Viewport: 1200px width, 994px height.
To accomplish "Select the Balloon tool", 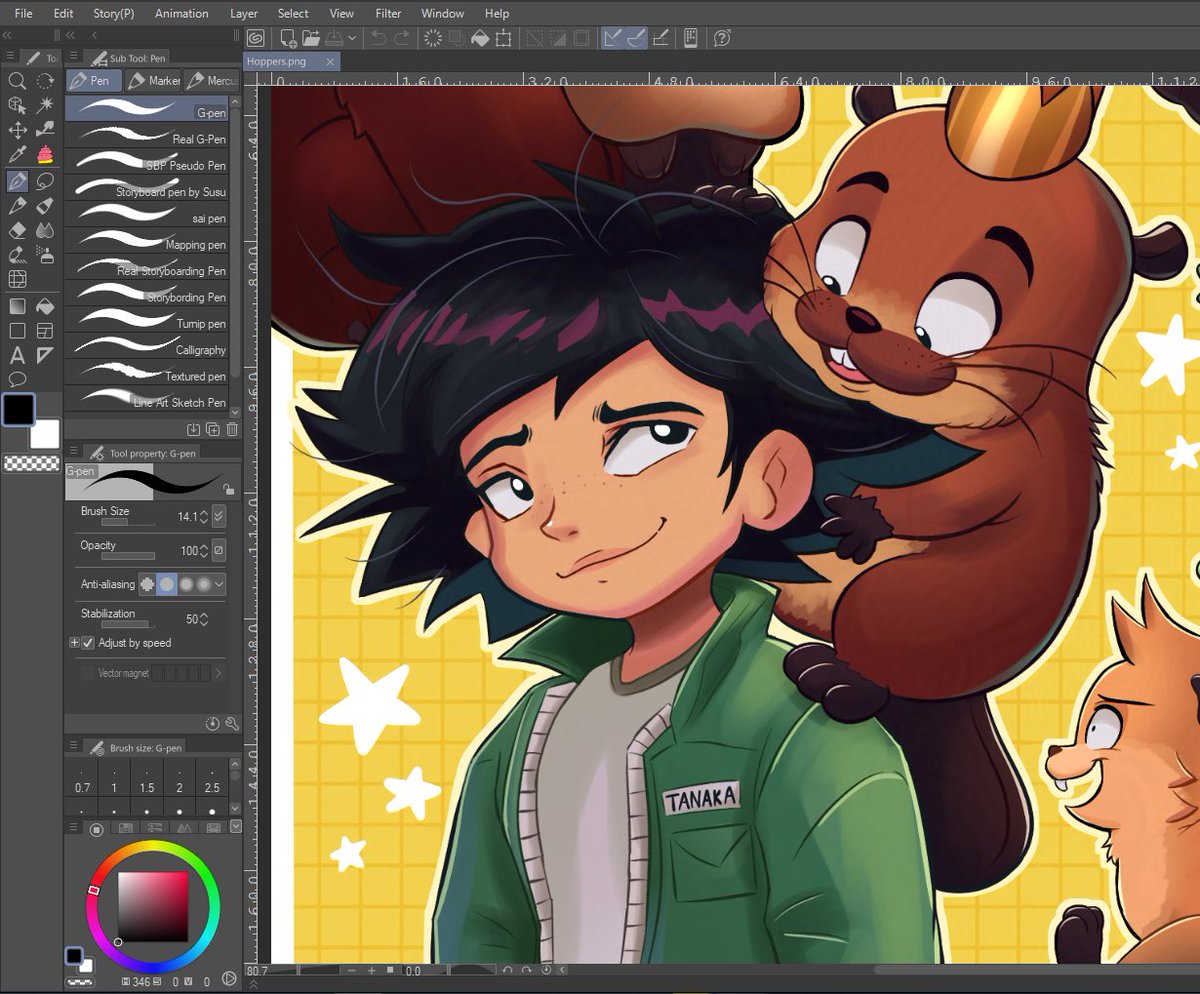I will 17,379.
